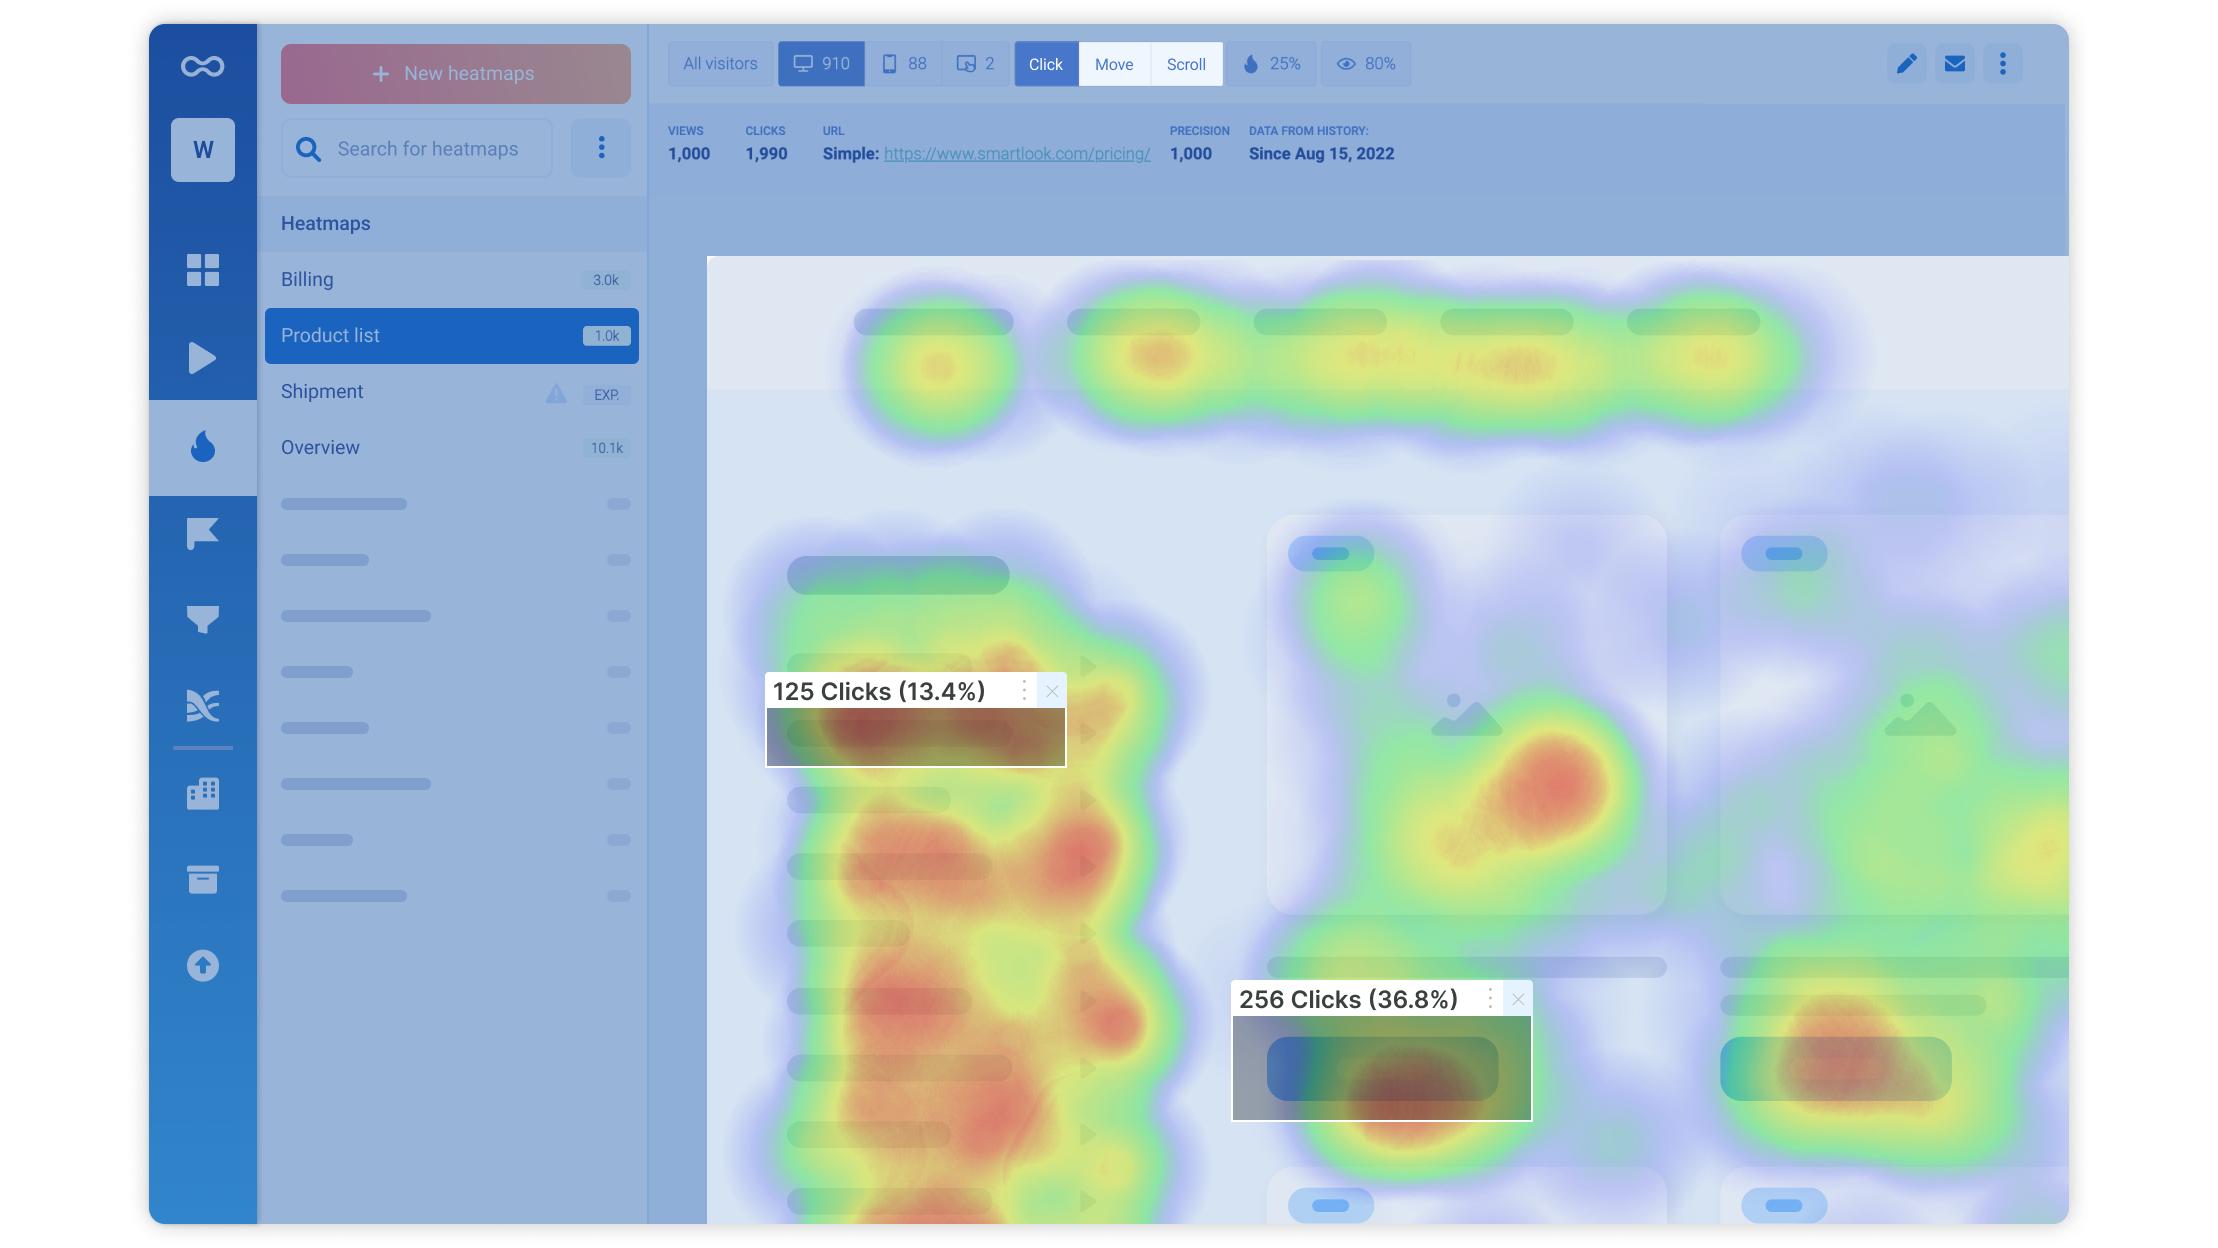Open events via the flag icon
Screen dimensions: 2218x1248
202,534
